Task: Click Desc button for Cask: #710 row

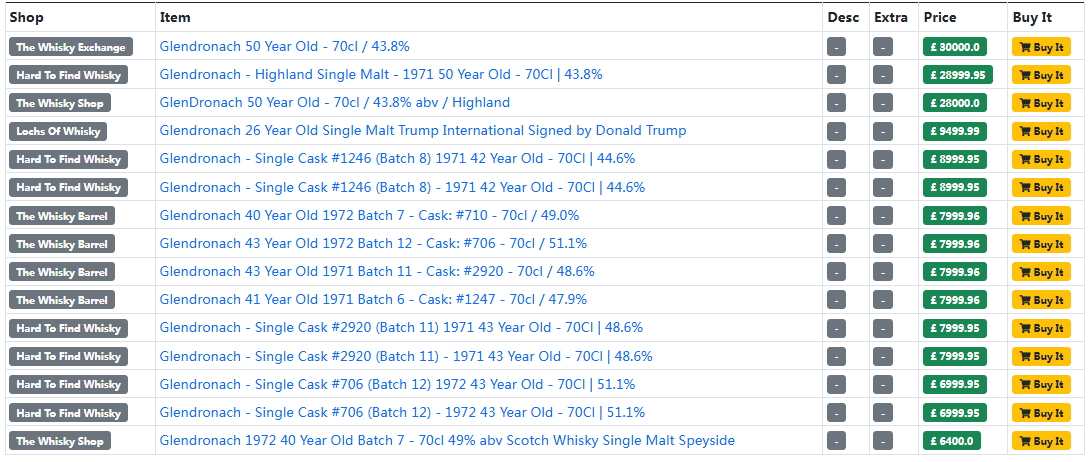Action: 836,216
